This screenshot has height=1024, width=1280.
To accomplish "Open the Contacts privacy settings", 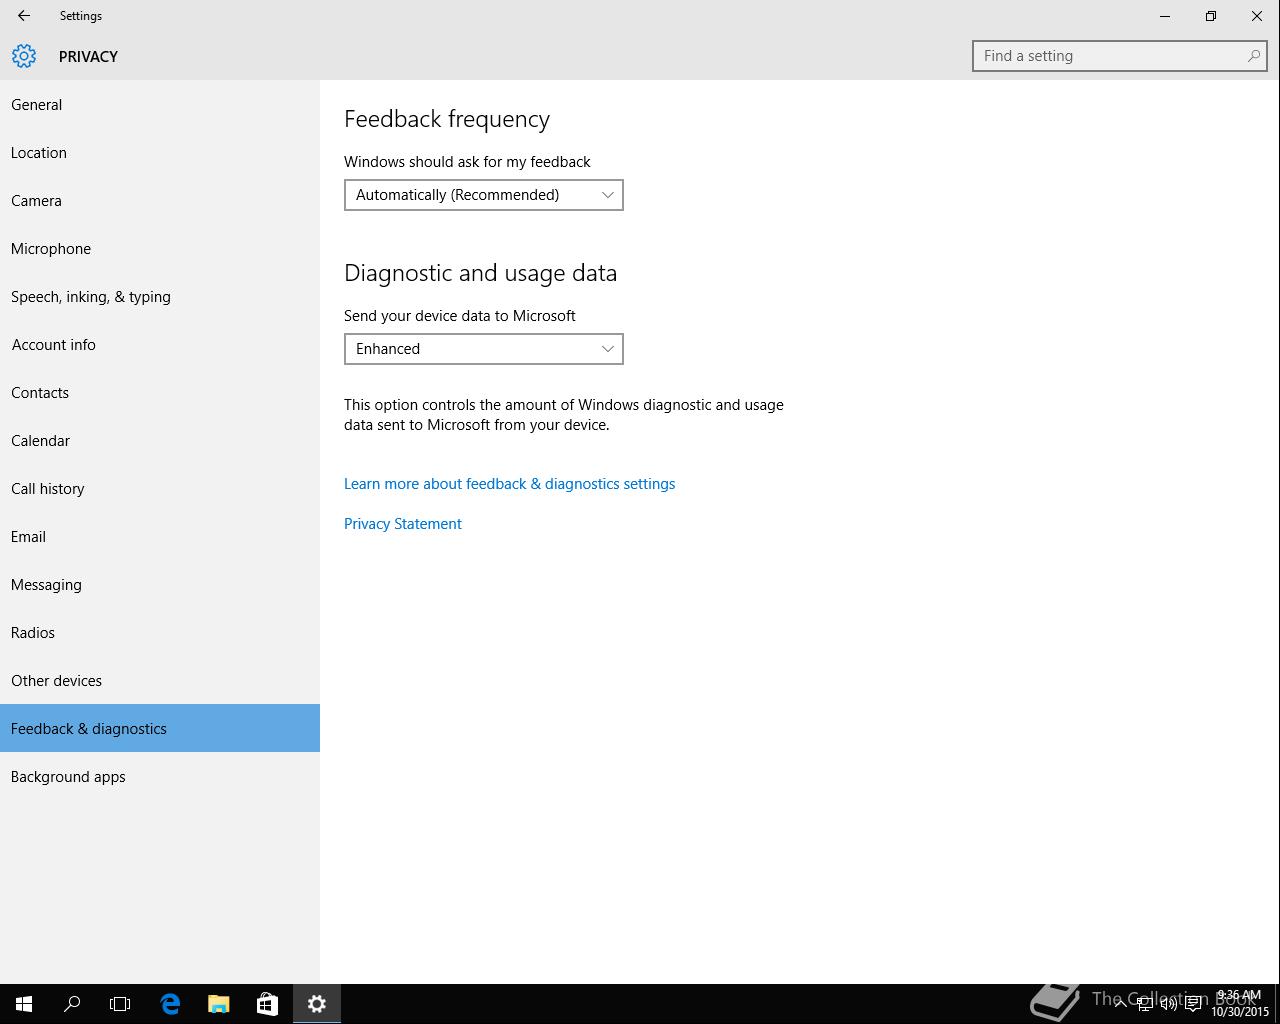I will point(160,393).
